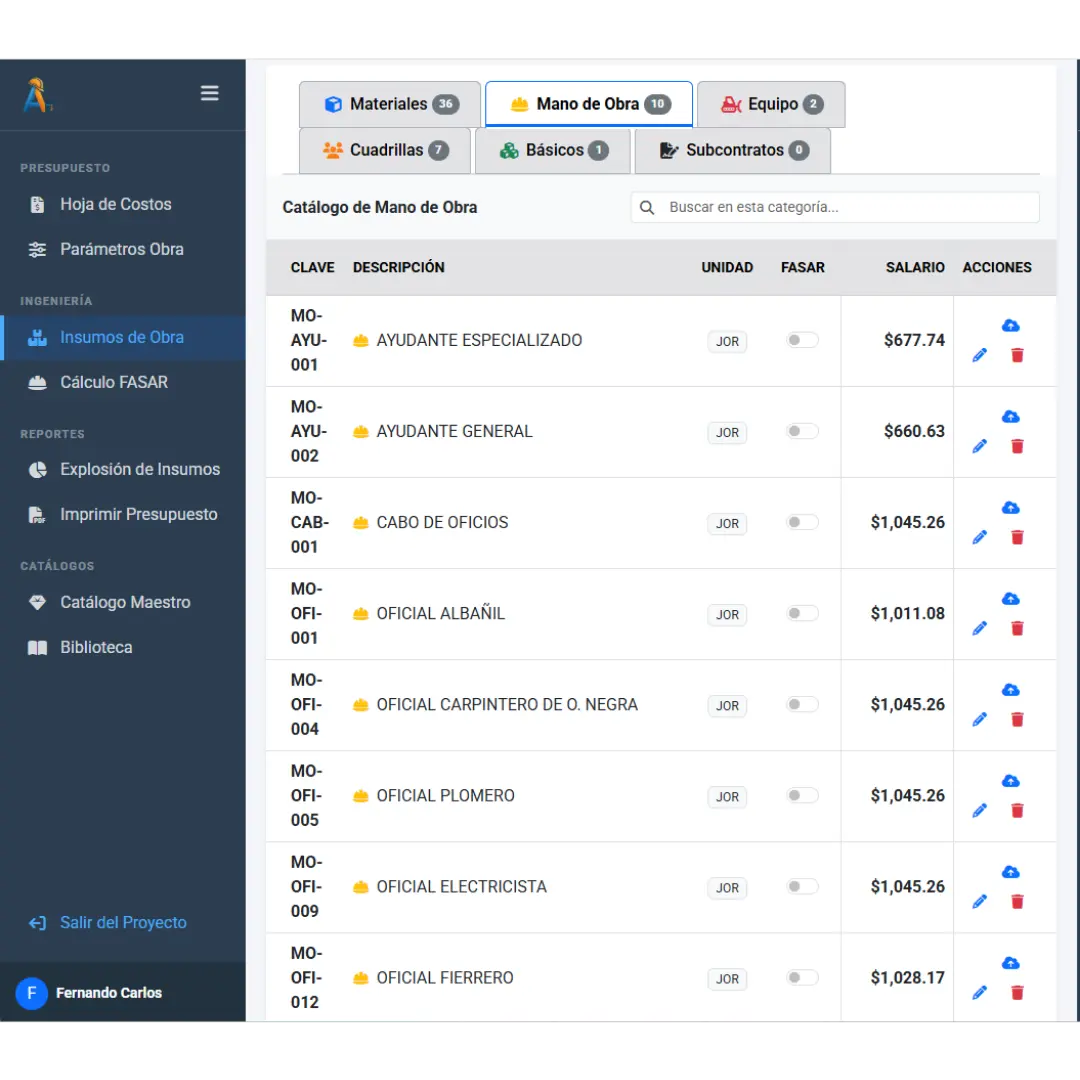1080x1080 pixels.
Task: Switch to the Materiales tab
Action: click(390, 104)
